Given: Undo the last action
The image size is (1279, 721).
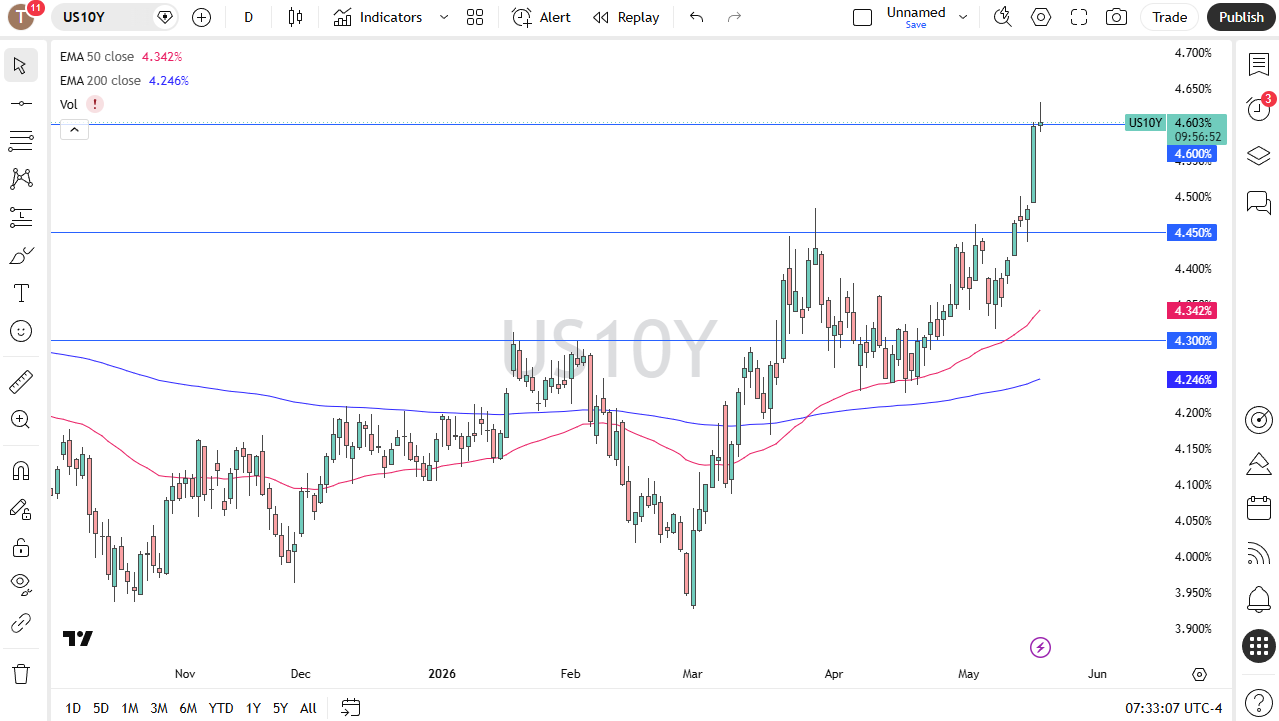Looking at the screenshot, I should [697, 17].
